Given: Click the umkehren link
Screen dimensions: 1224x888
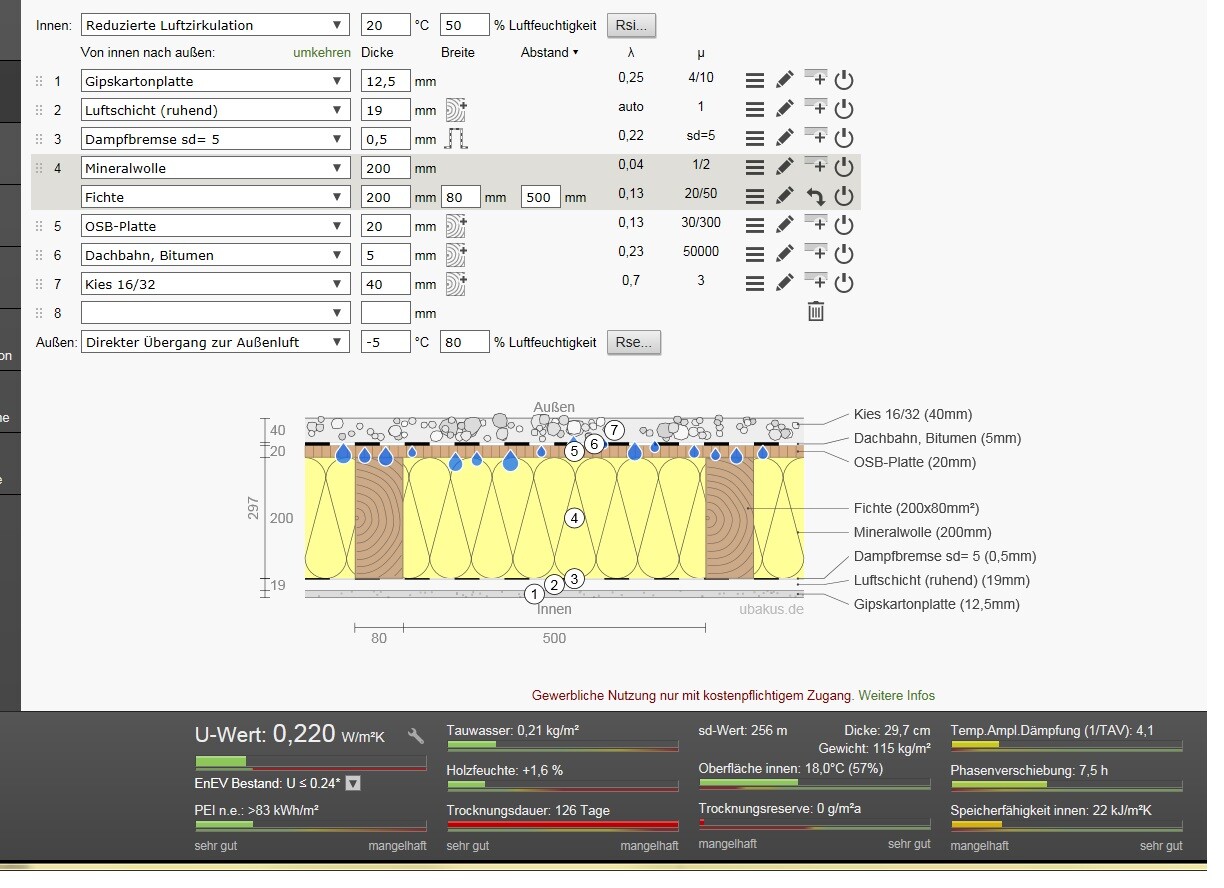Looking at the screenshot, I should click(x=321, y=52).
